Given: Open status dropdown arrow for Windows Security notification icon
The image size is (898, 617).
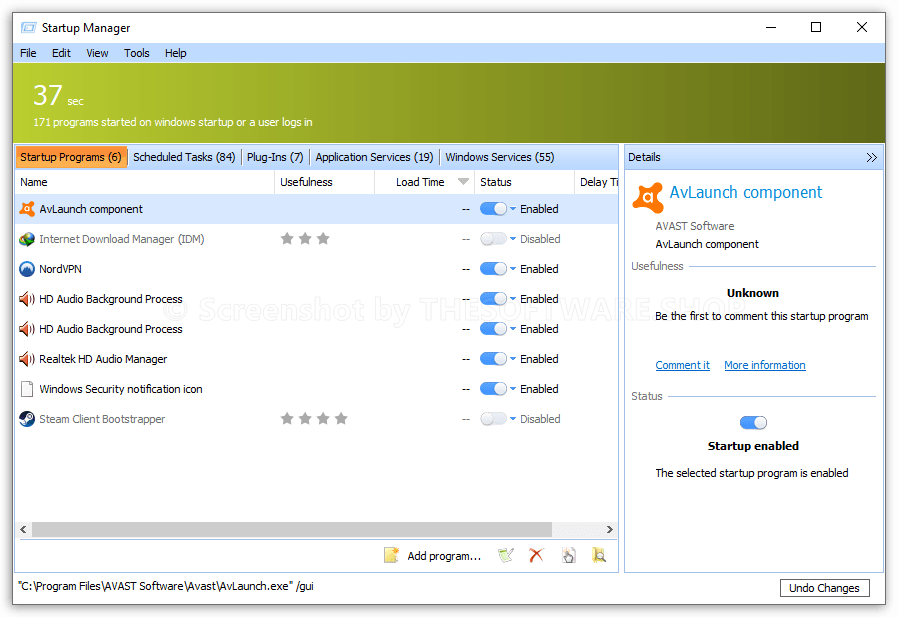Looking at the screenshot, I should pos(513,388).
